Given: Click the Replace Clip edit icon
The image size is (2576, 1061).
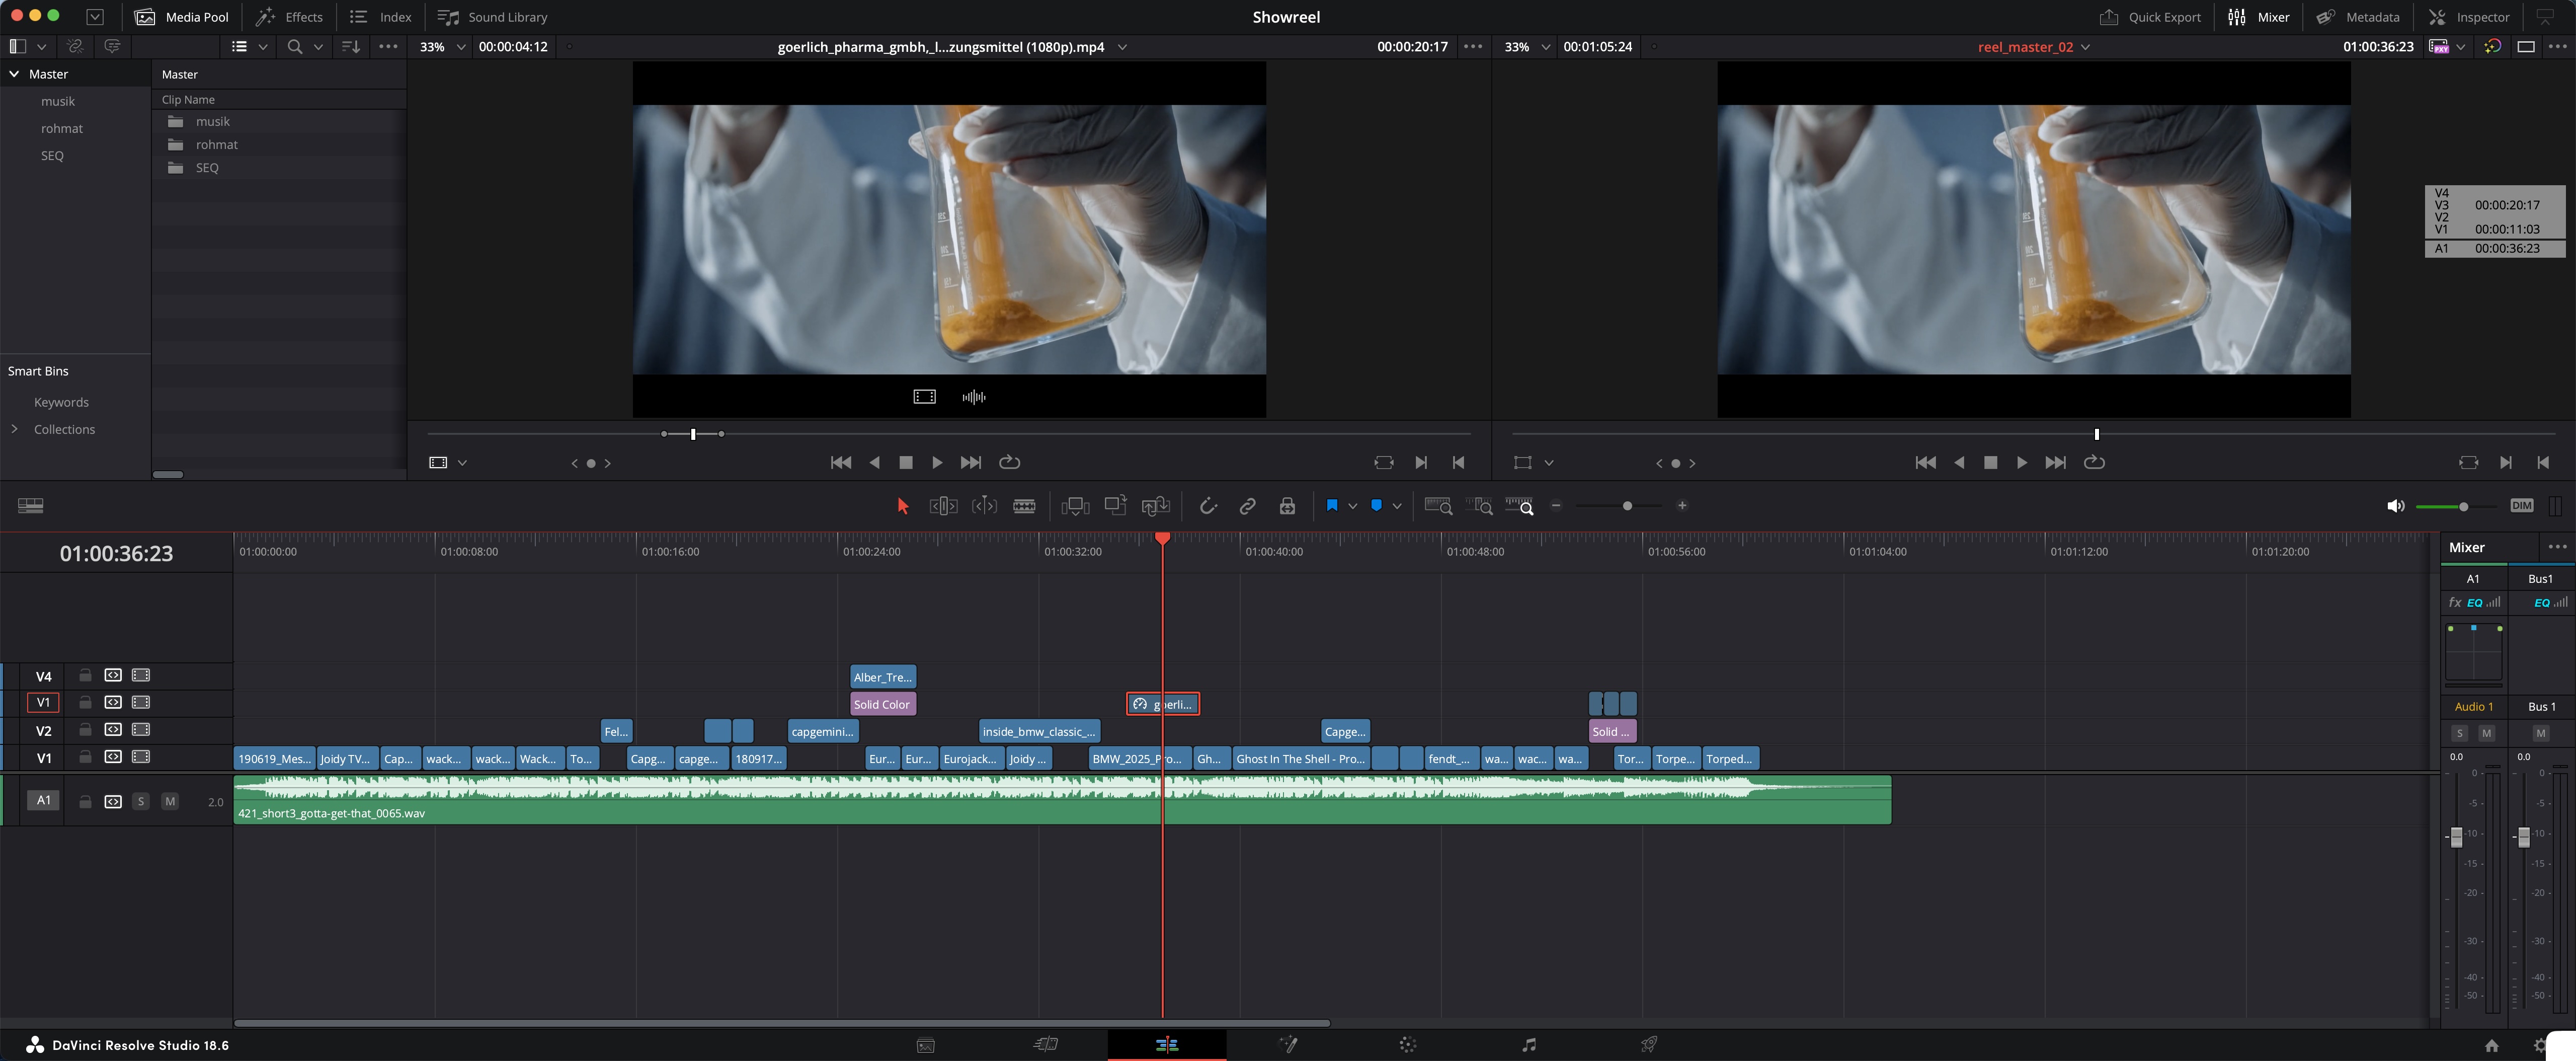Looking at the screenshot, I should click(1155, 506).
